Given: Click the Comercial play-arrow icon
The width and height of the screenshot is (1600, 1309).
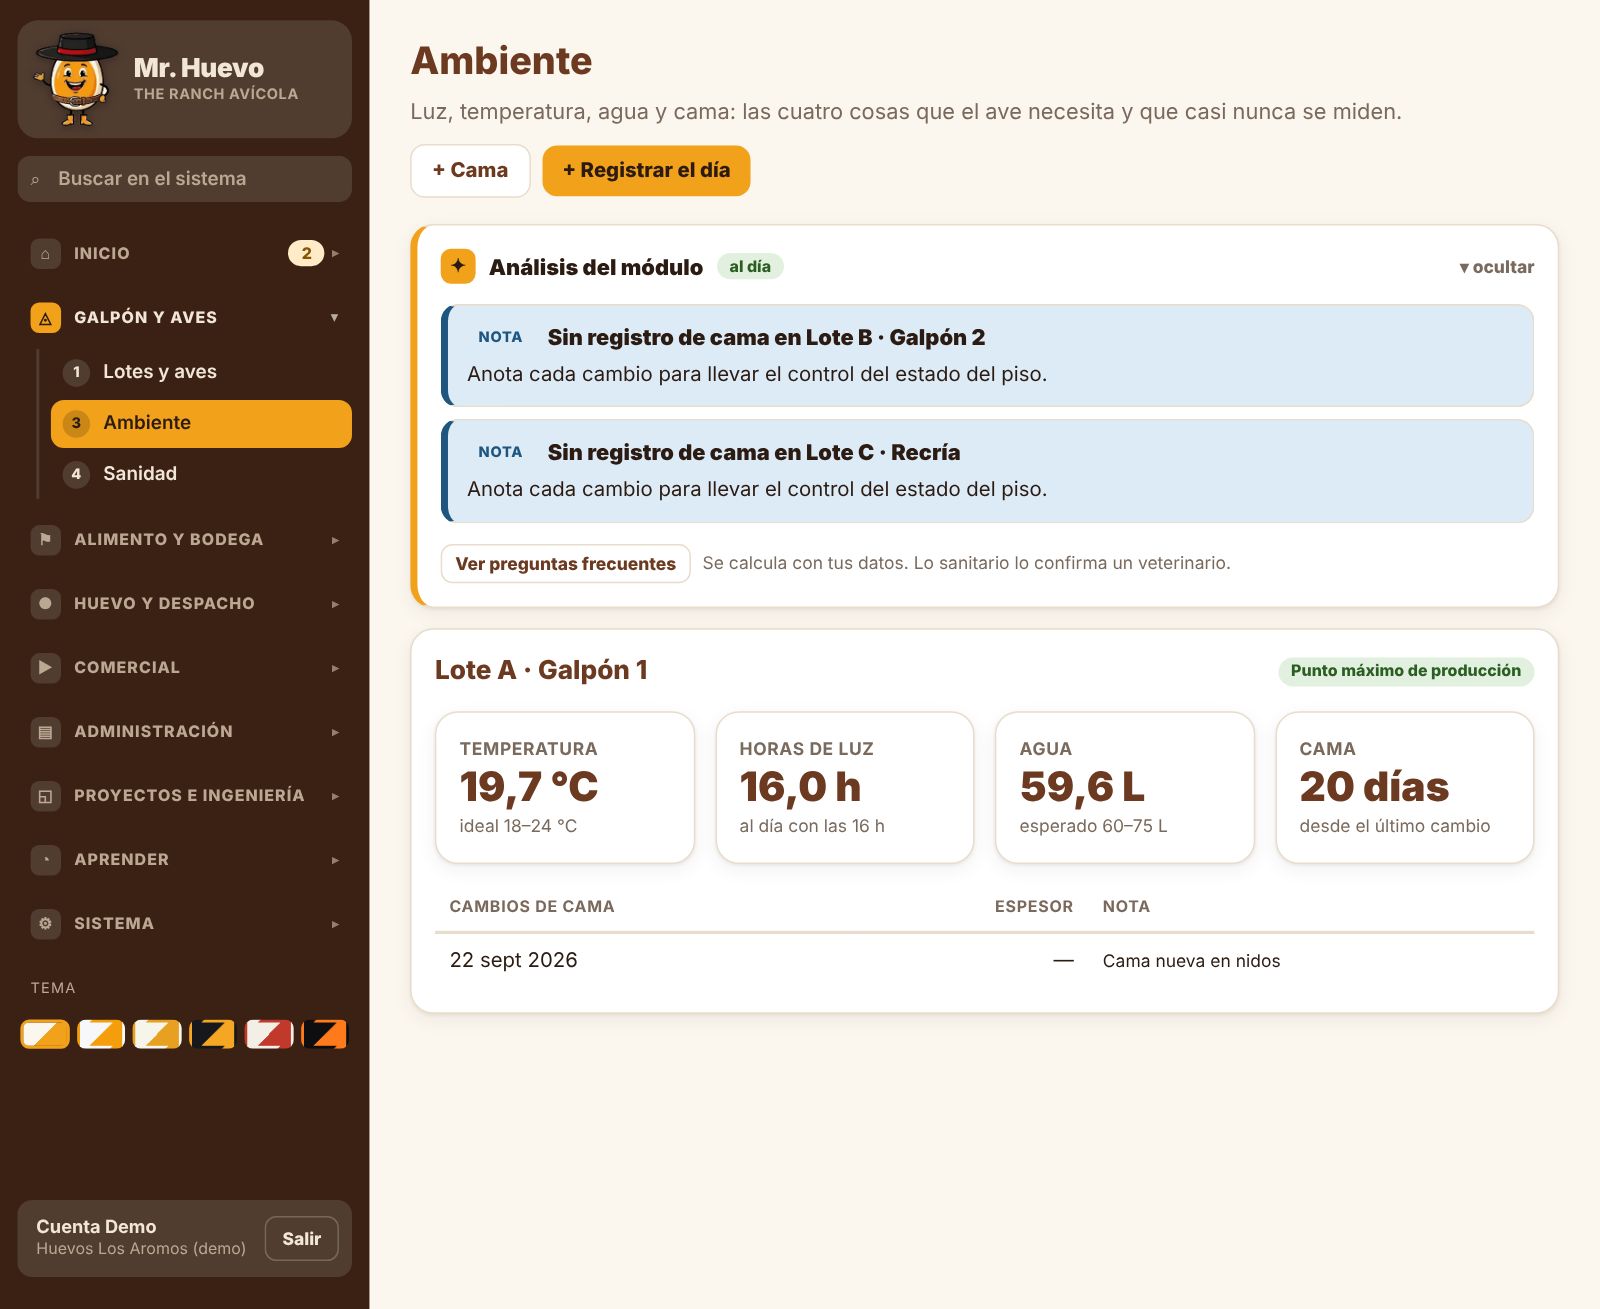Looking at the screenshot, I should (x=45, y=668).
